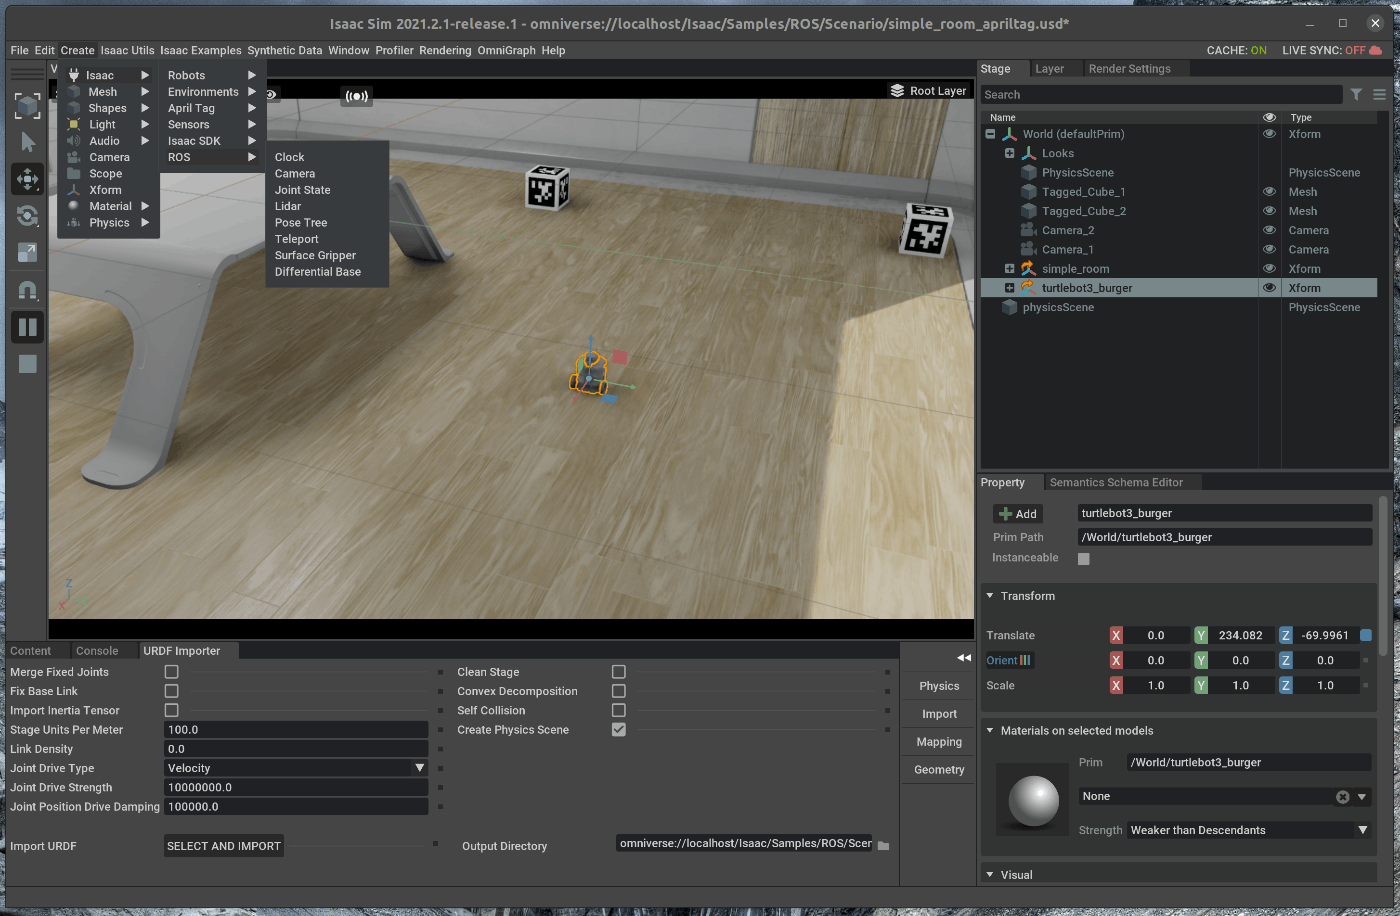Open the Stage options hamburger menu
The height and width of the screenshot is (916, 1400).
point(1379,94)
